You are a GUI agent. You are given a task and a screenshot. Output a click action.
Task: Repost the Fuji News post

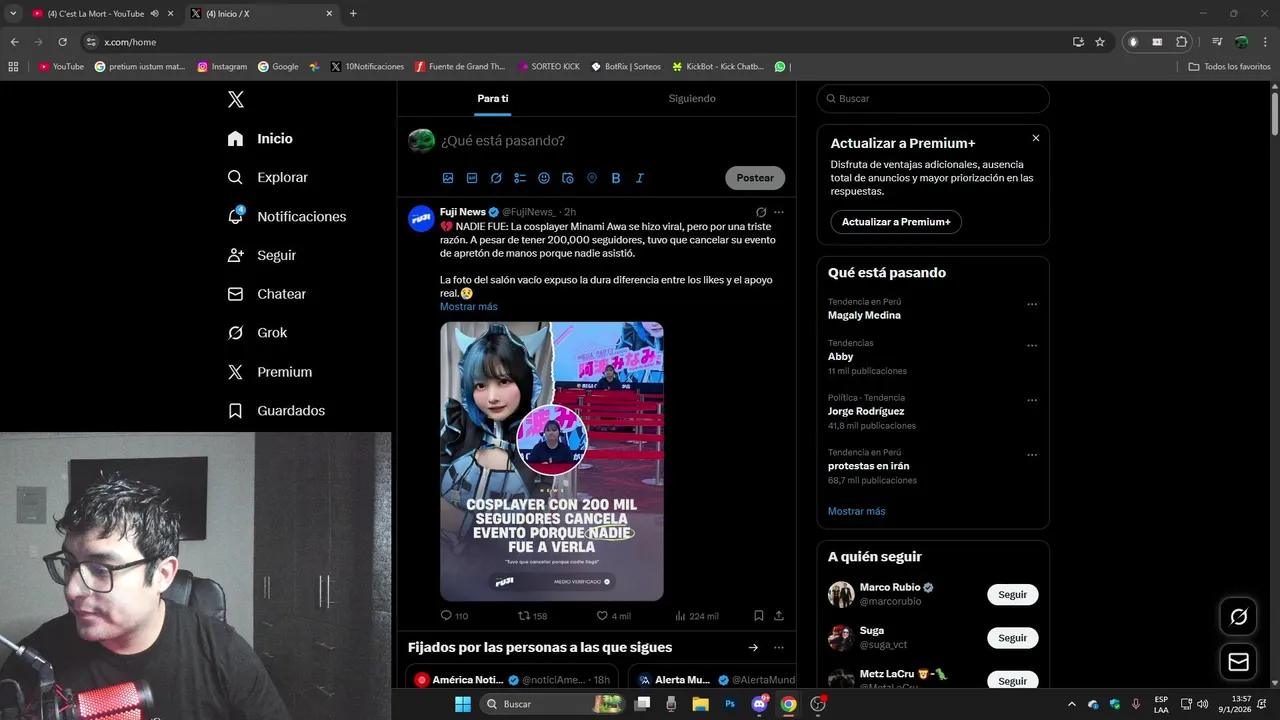[x=532, y=616]
